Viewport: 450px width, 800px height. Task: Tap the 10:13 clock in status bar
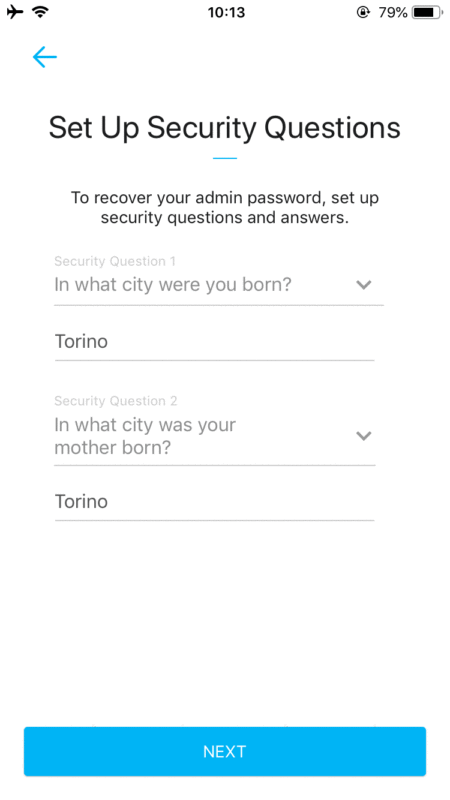point(226,12)
